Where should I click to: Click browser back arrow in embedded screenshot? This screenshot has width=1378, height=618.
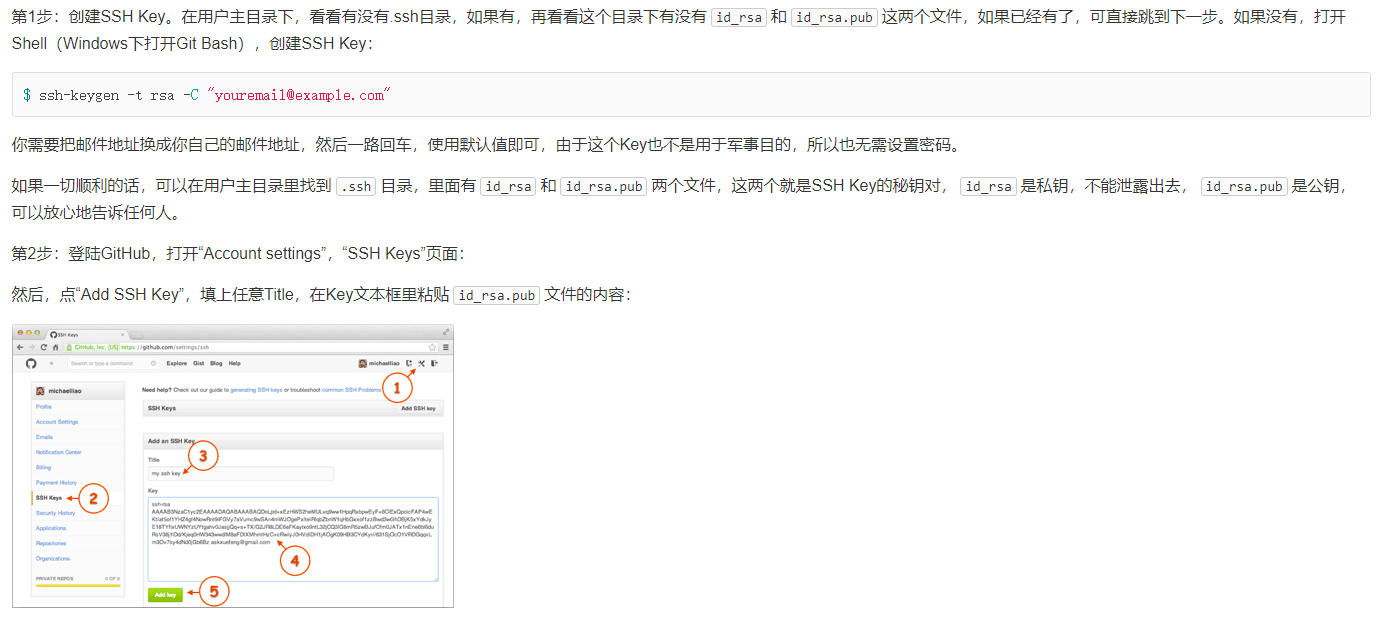(20, 347)
